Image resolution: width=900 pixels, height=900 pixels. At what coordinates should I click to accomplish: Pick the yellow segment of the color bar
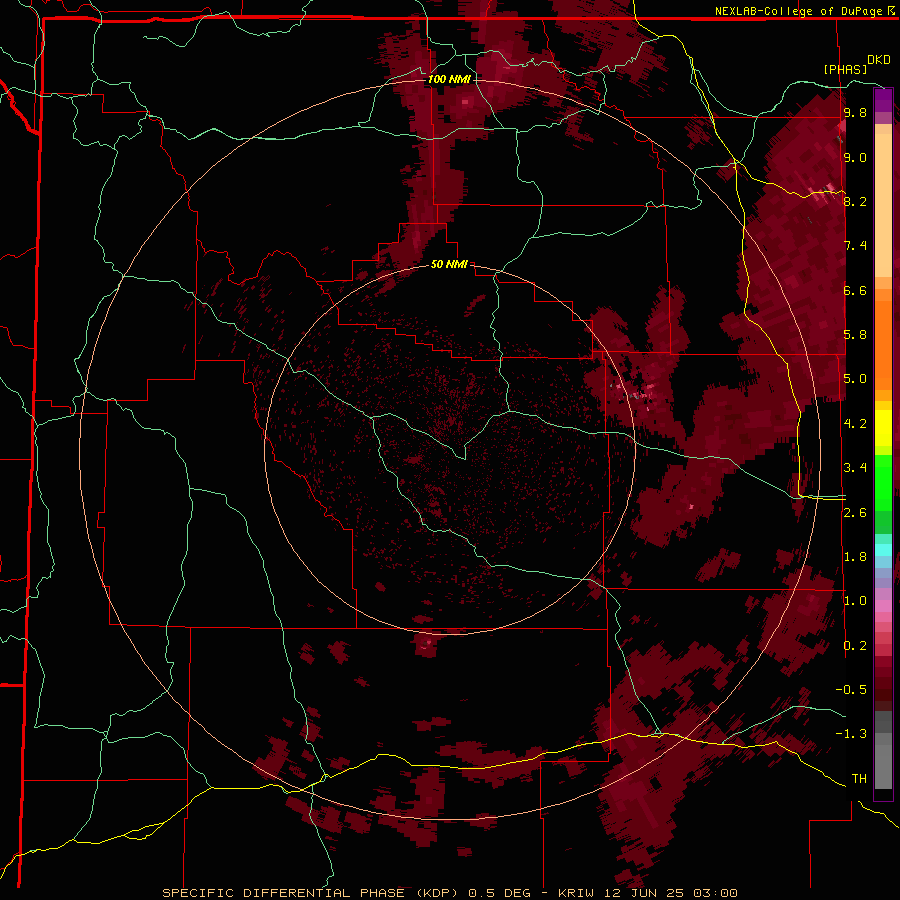coord(883,428)
